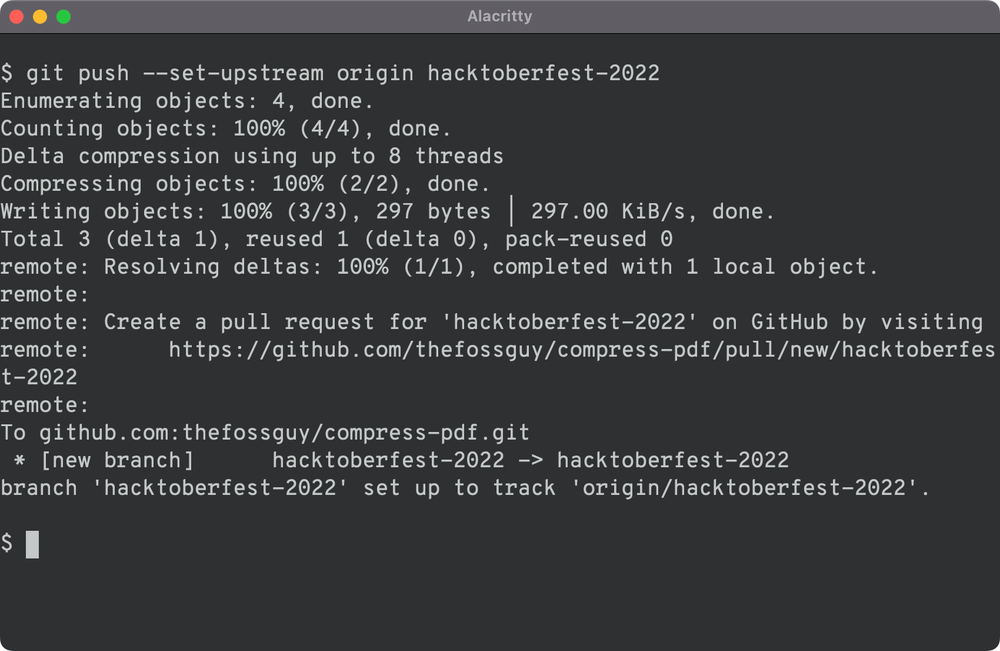Click the blinking terminal cursor

click(x=31, y=543)
